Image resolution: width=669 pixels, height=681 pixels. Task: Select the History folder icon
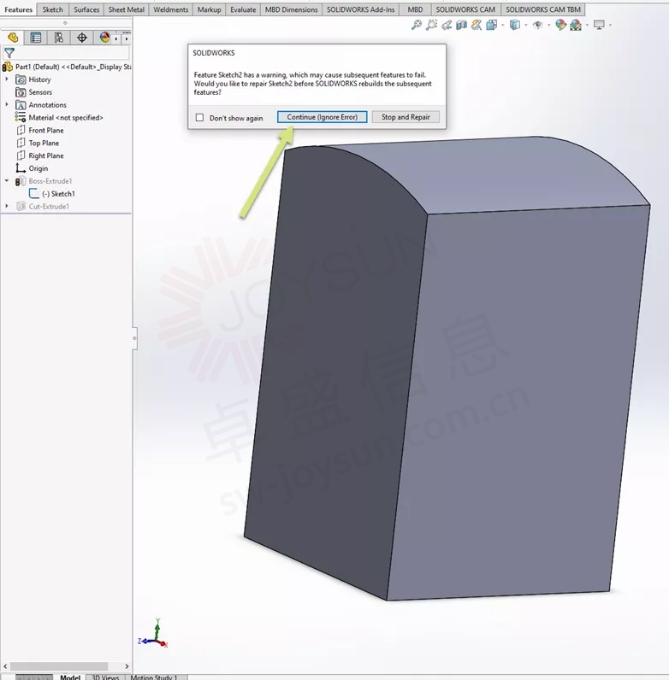coord(20,79)
